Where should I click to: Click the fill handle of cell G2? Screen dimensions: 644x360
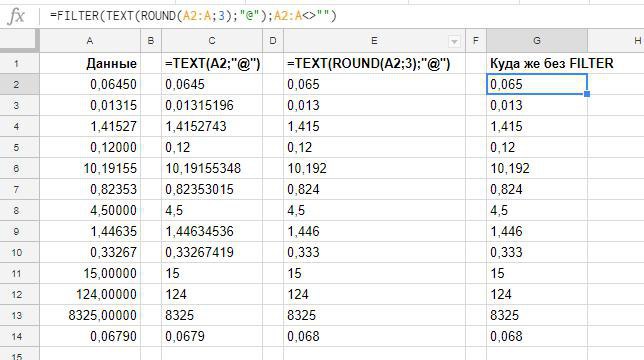click(587, 94)
